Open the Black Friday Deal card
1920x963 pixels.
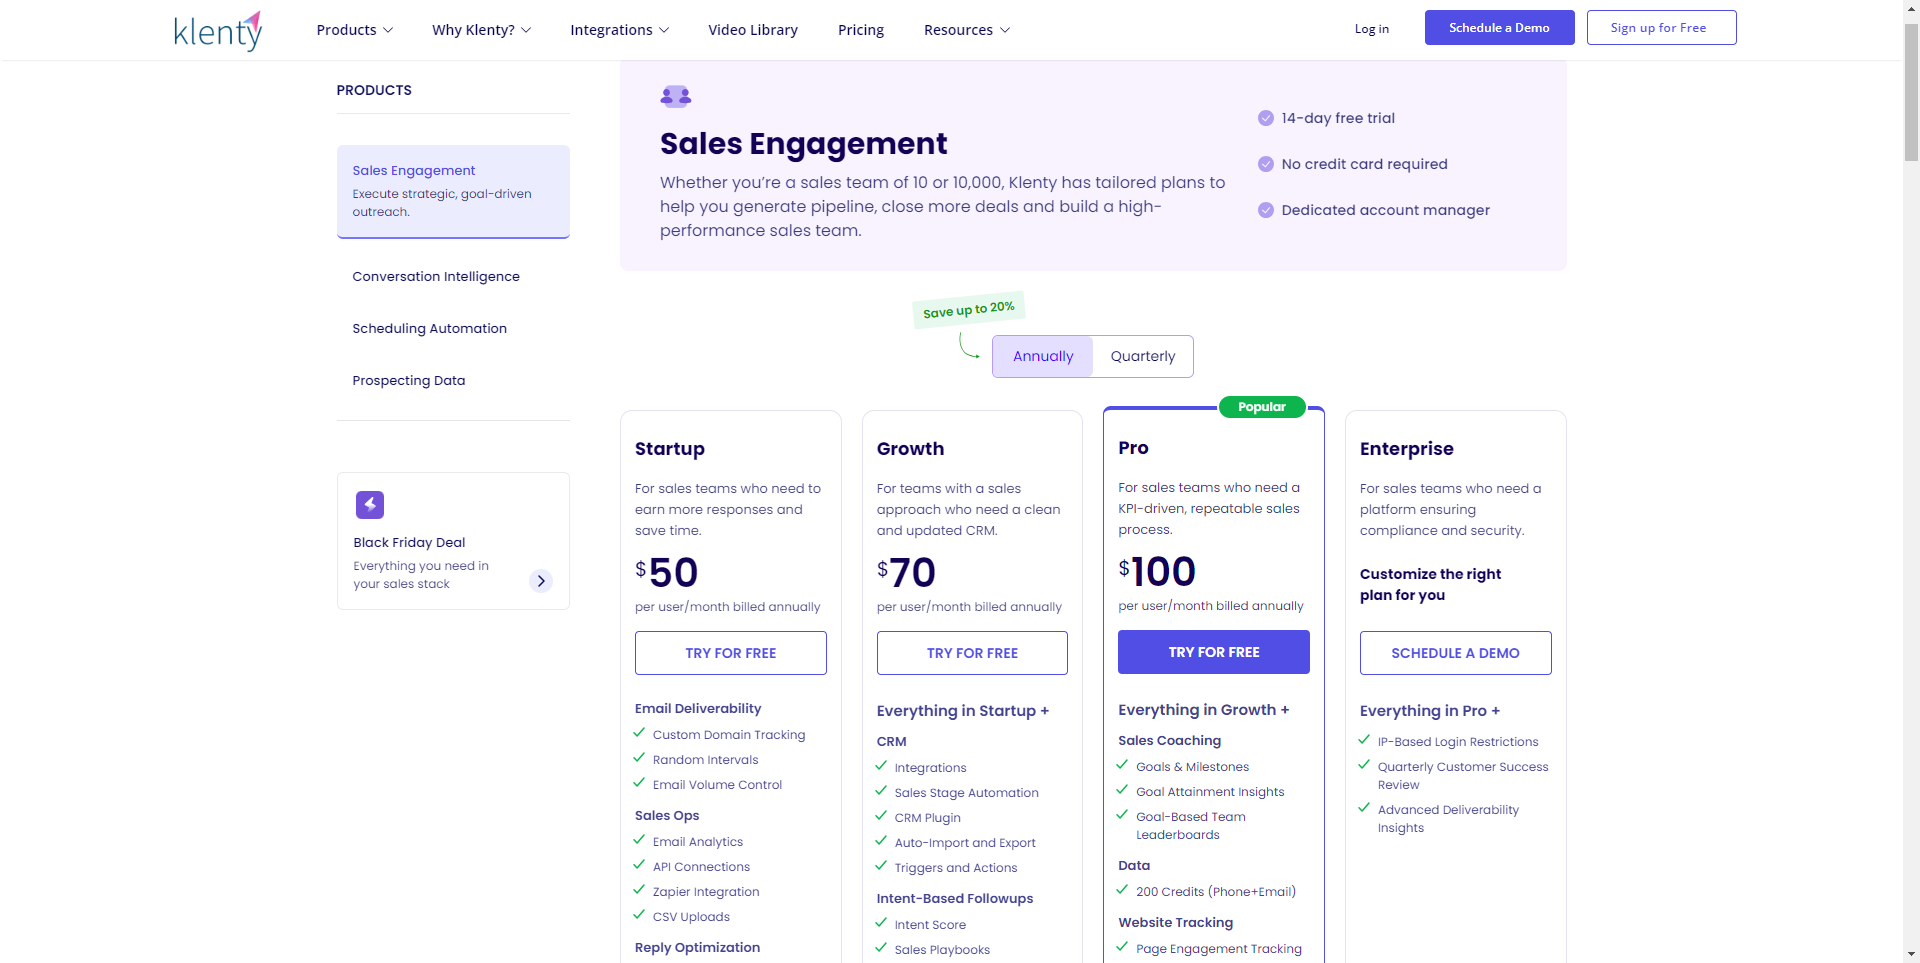click(453, 541)
